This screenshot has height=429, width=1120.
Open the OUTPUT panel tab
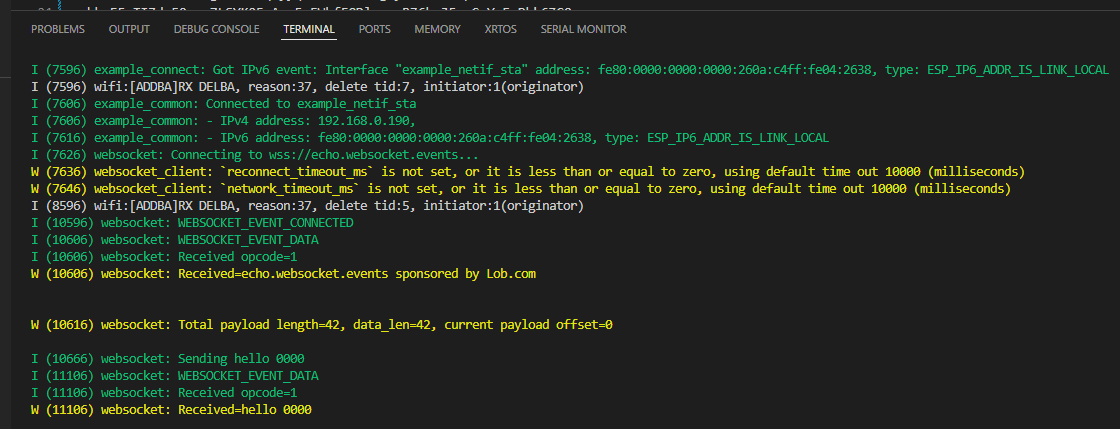pyautogui.click(x=129, y=29)
